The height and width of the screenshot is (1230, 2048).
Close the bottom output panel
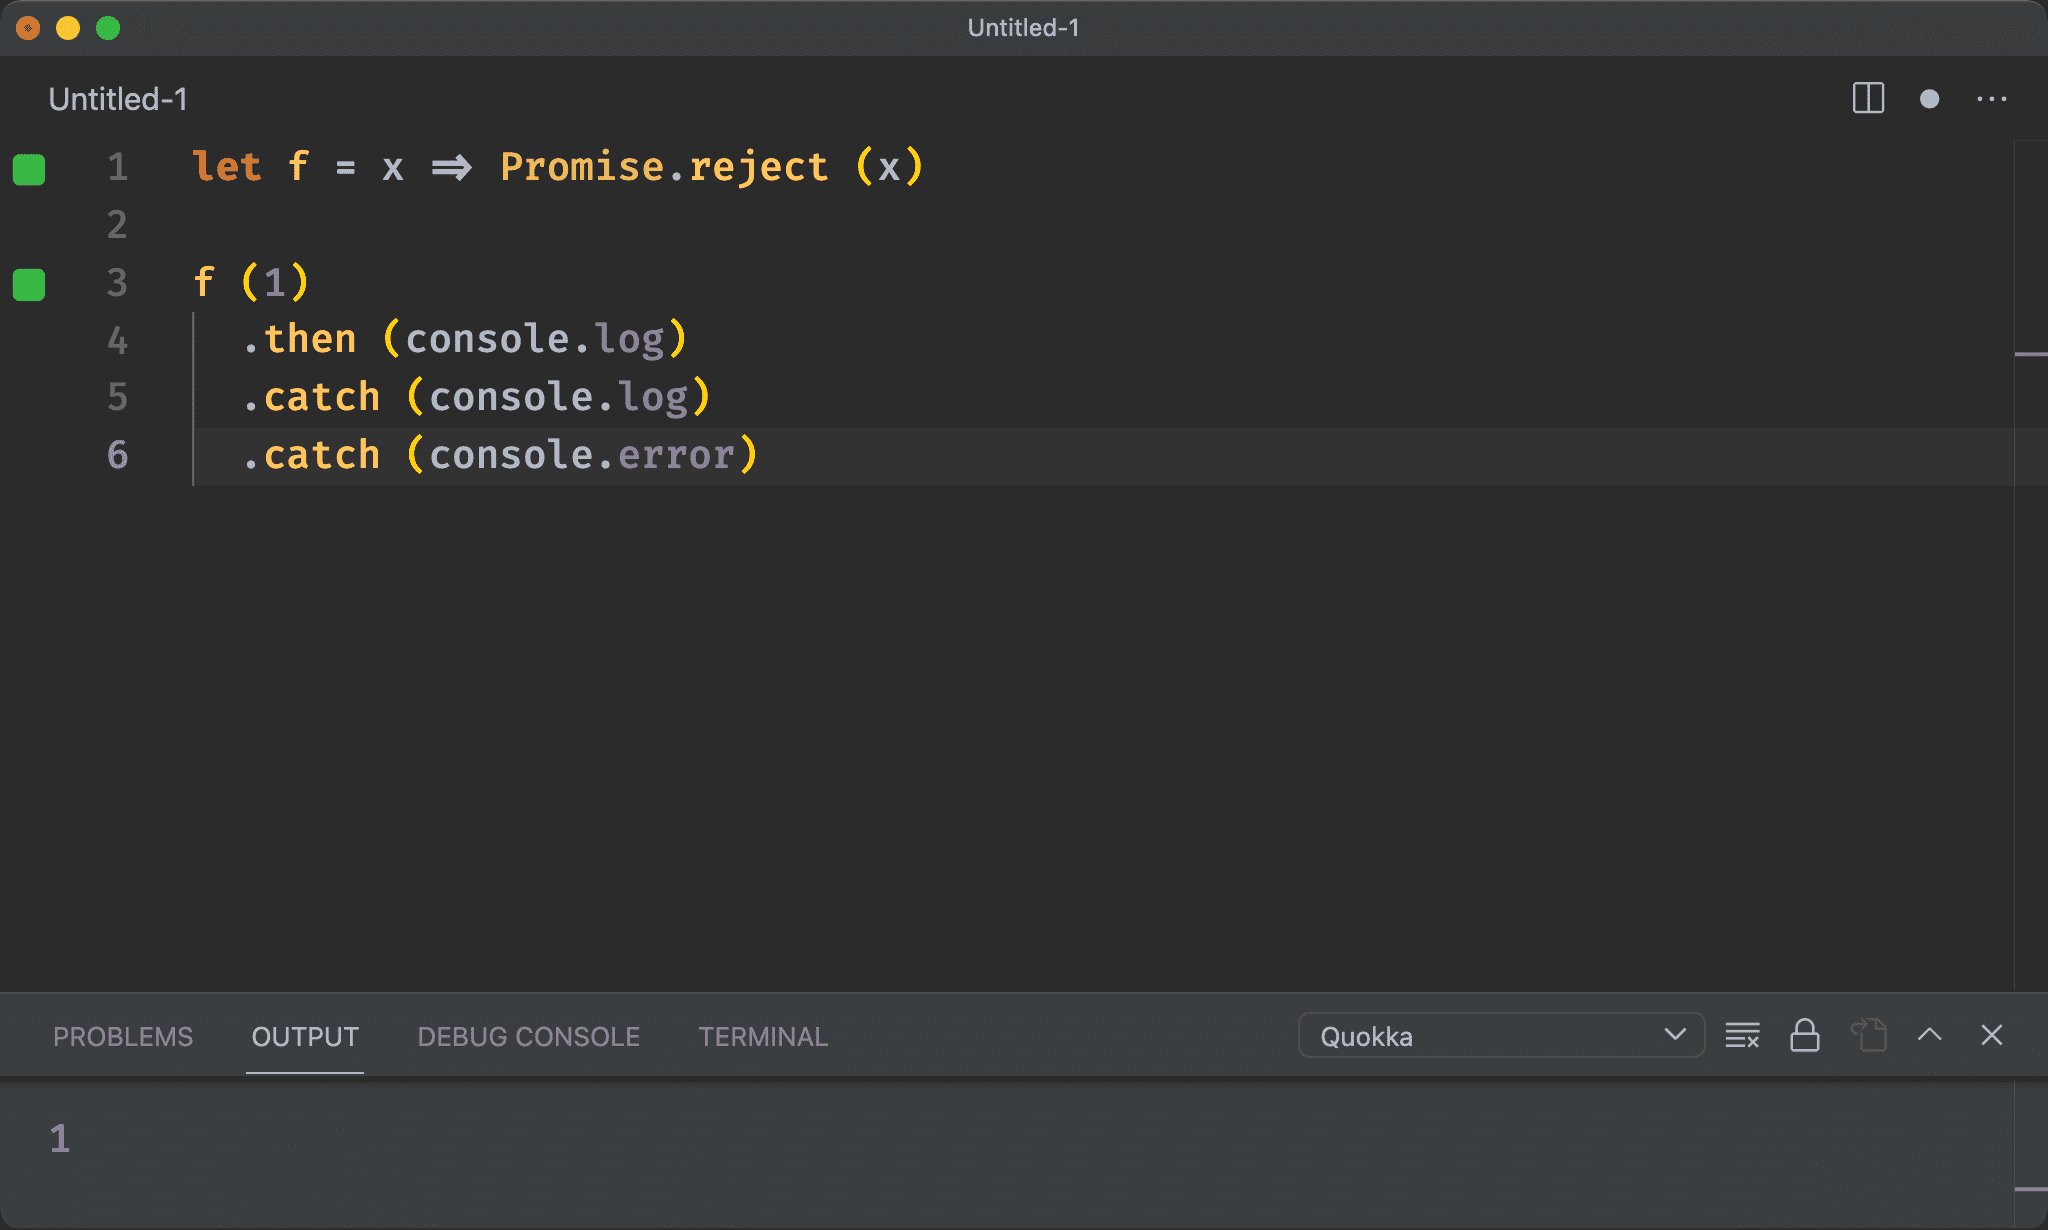tap(1991, 1035)
